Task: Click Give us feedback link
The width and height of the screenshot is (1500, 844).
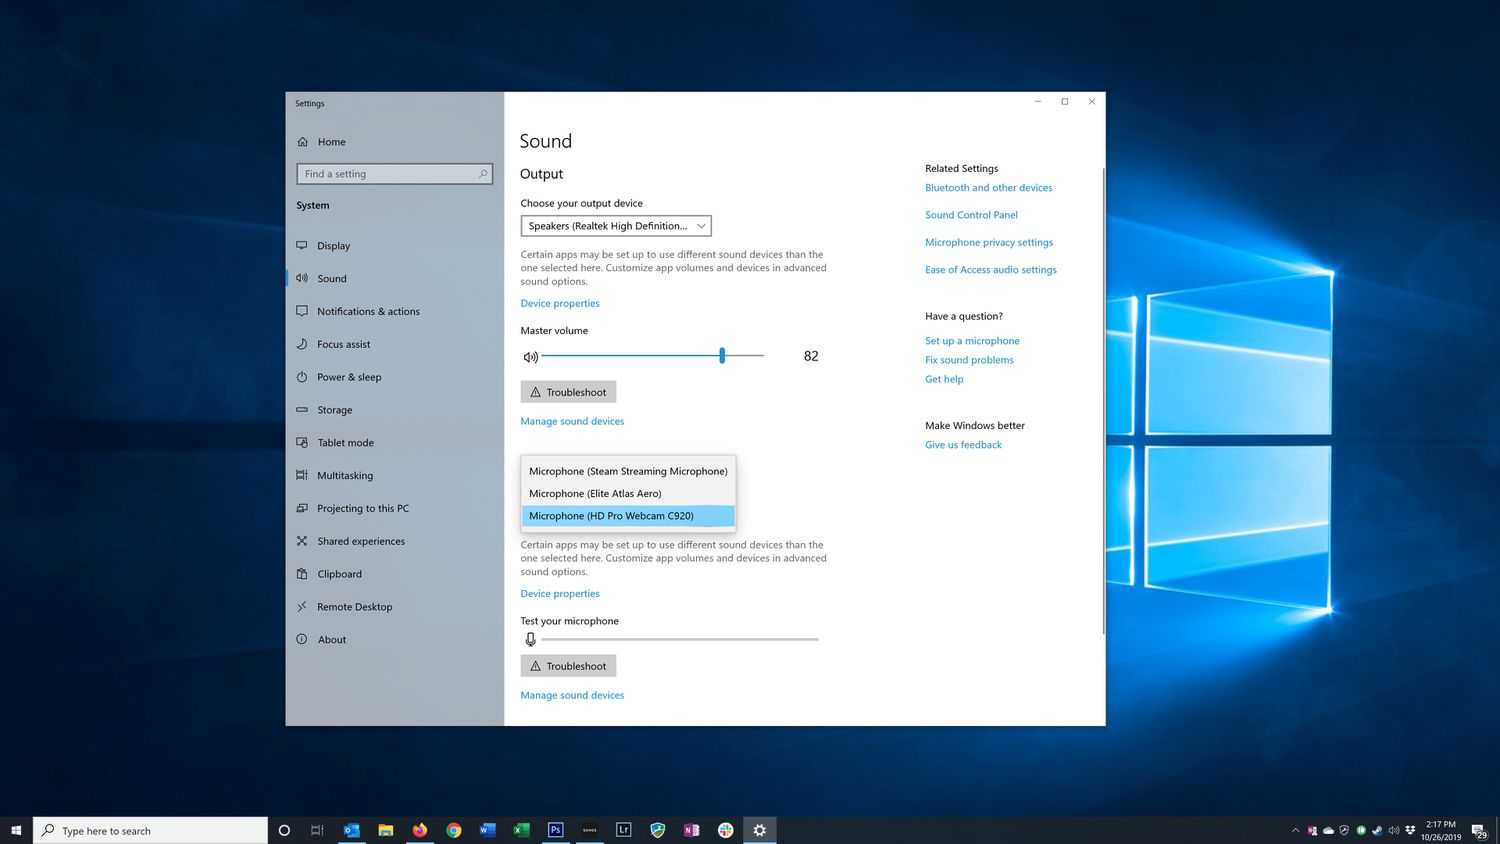Action: [963, 445]
